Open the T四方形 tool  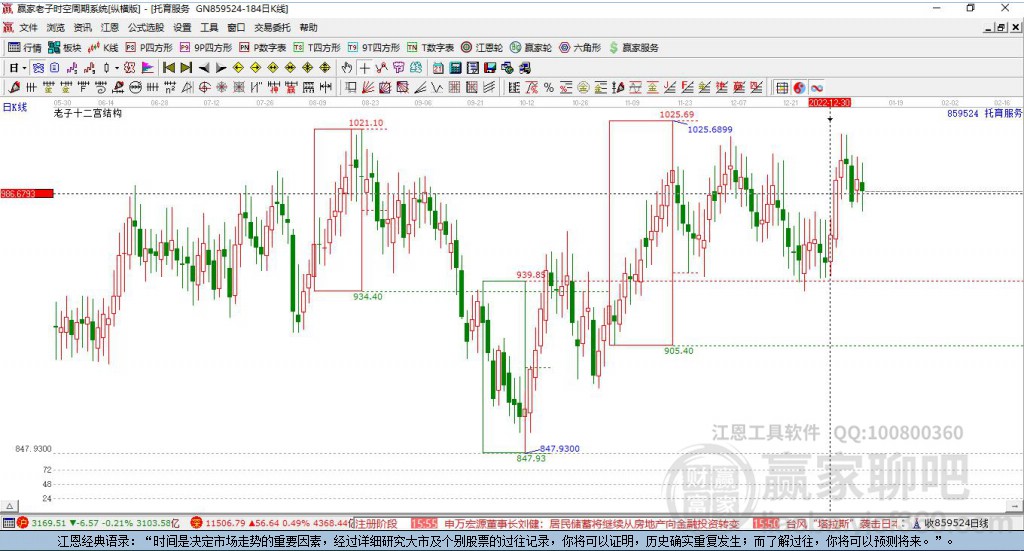[x=317, y=48]
